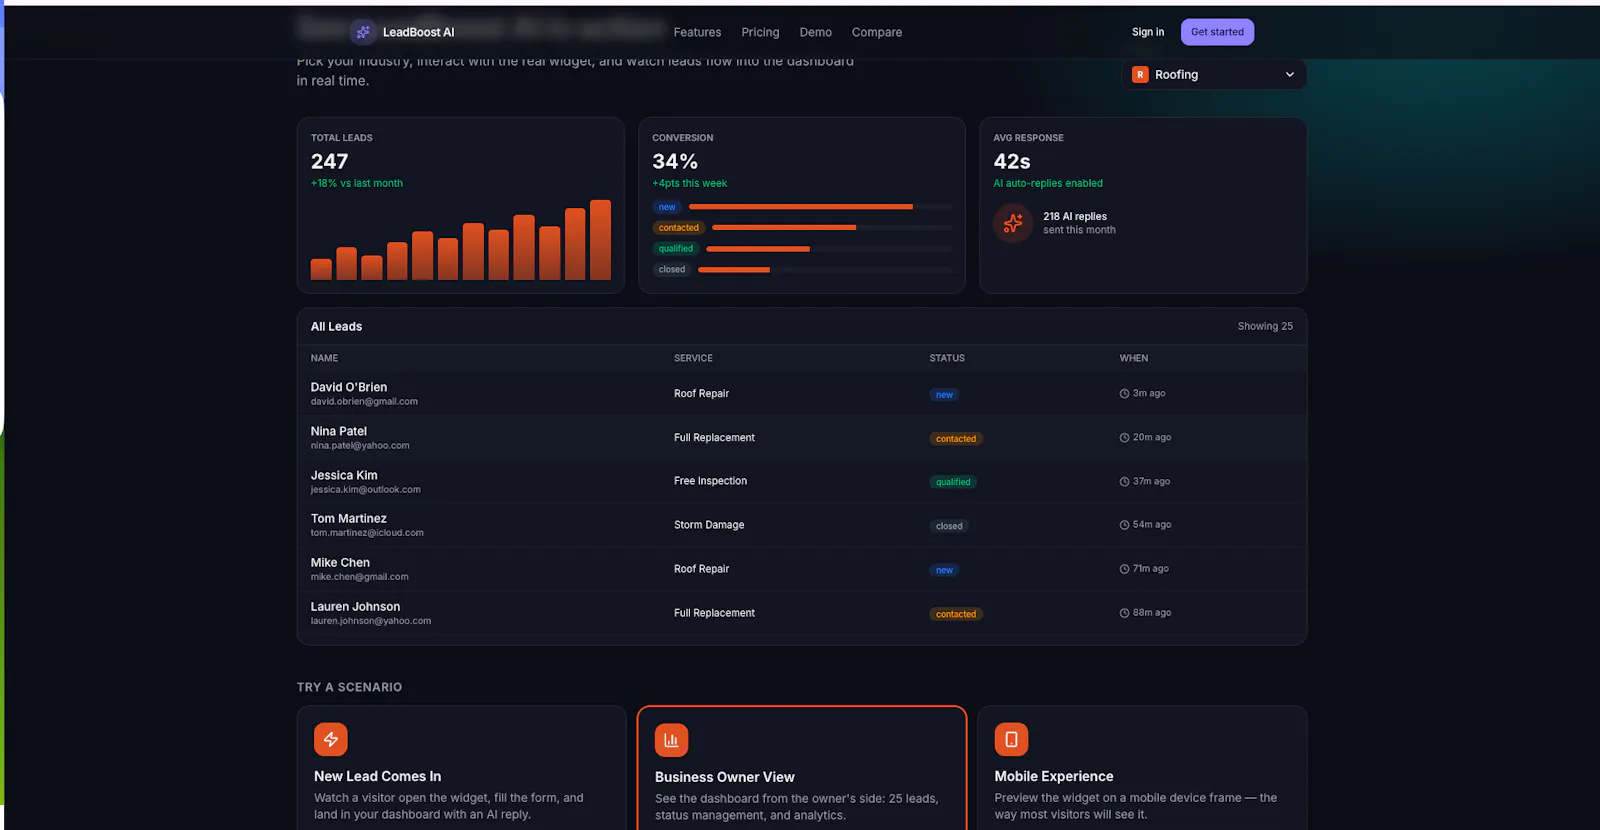The width and height of the screenshot is (1600, 830).
Task: Click the SERVICE column header
Action: point(693,358)
